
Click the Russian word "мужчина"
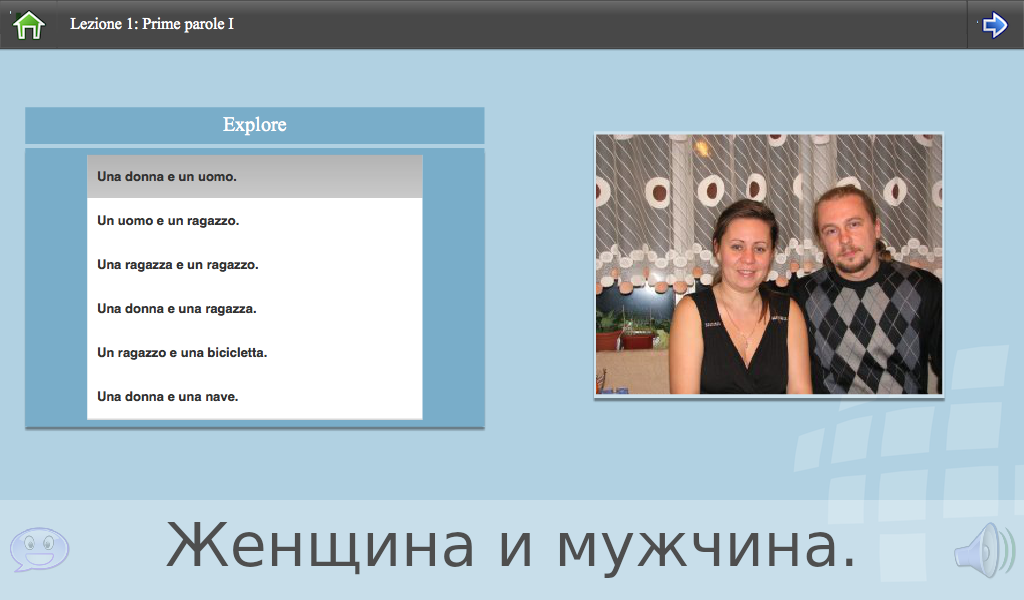coord(706,548)
